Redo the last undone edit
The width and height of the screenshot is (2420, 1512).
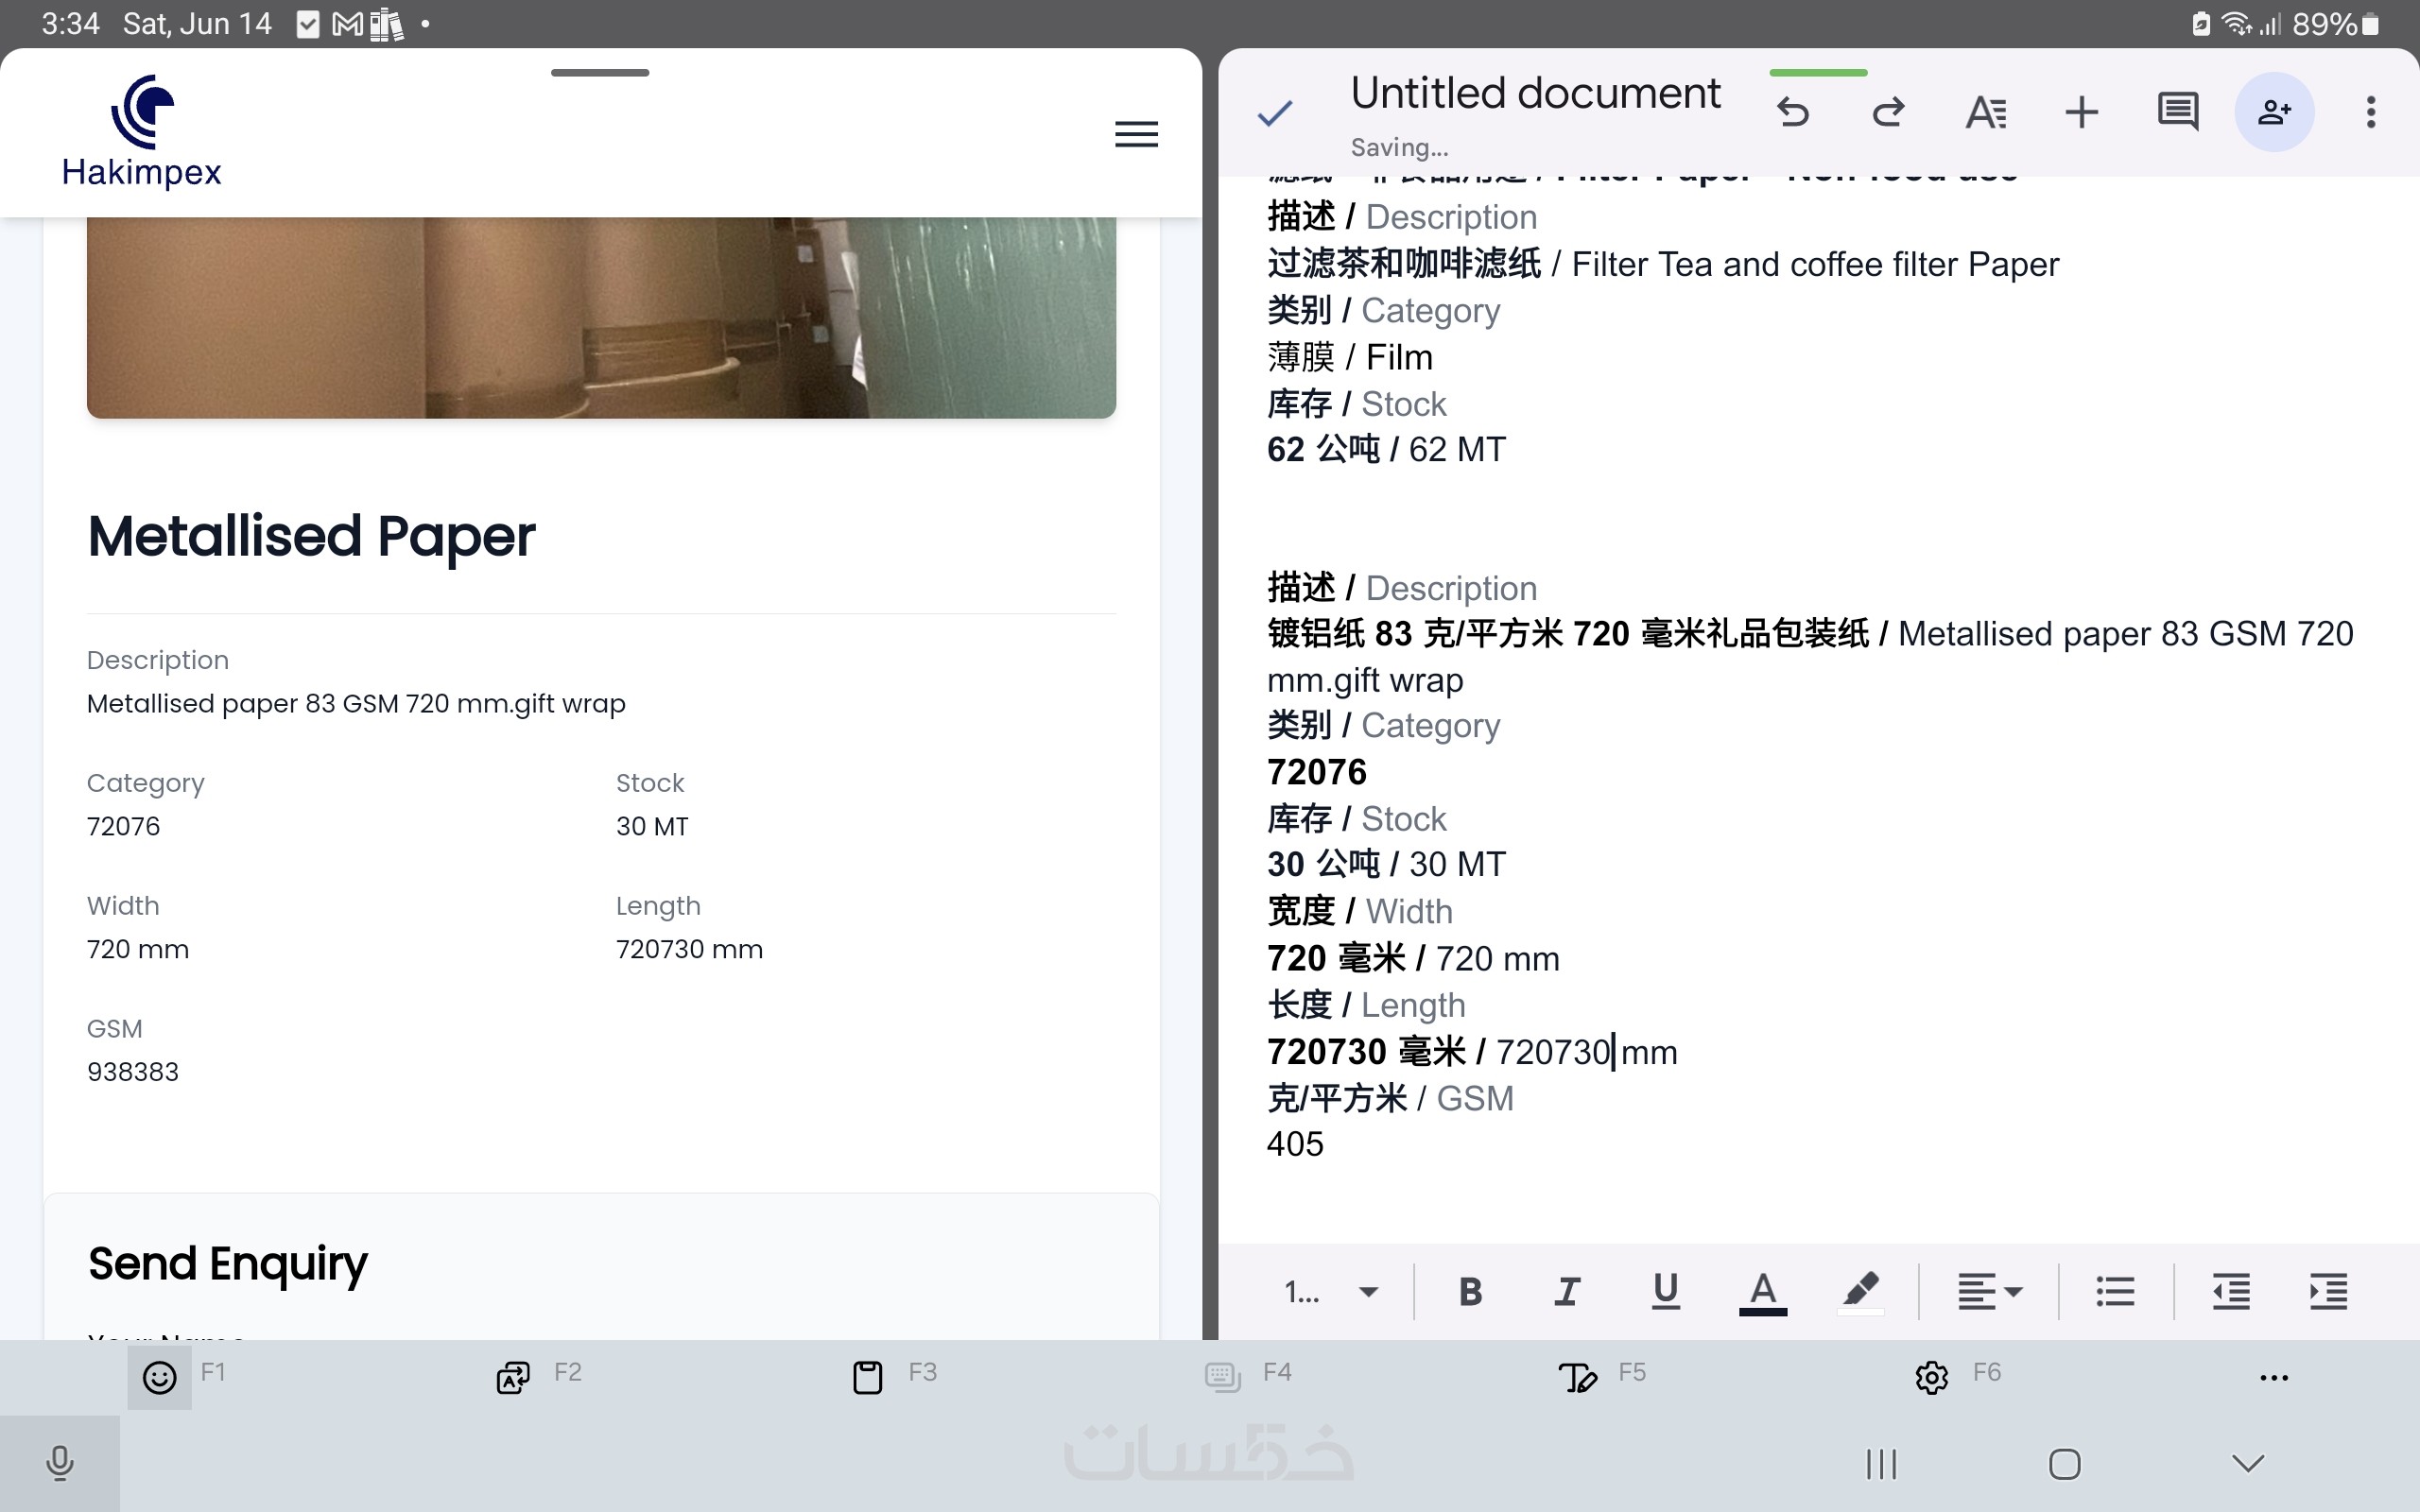1888,112
